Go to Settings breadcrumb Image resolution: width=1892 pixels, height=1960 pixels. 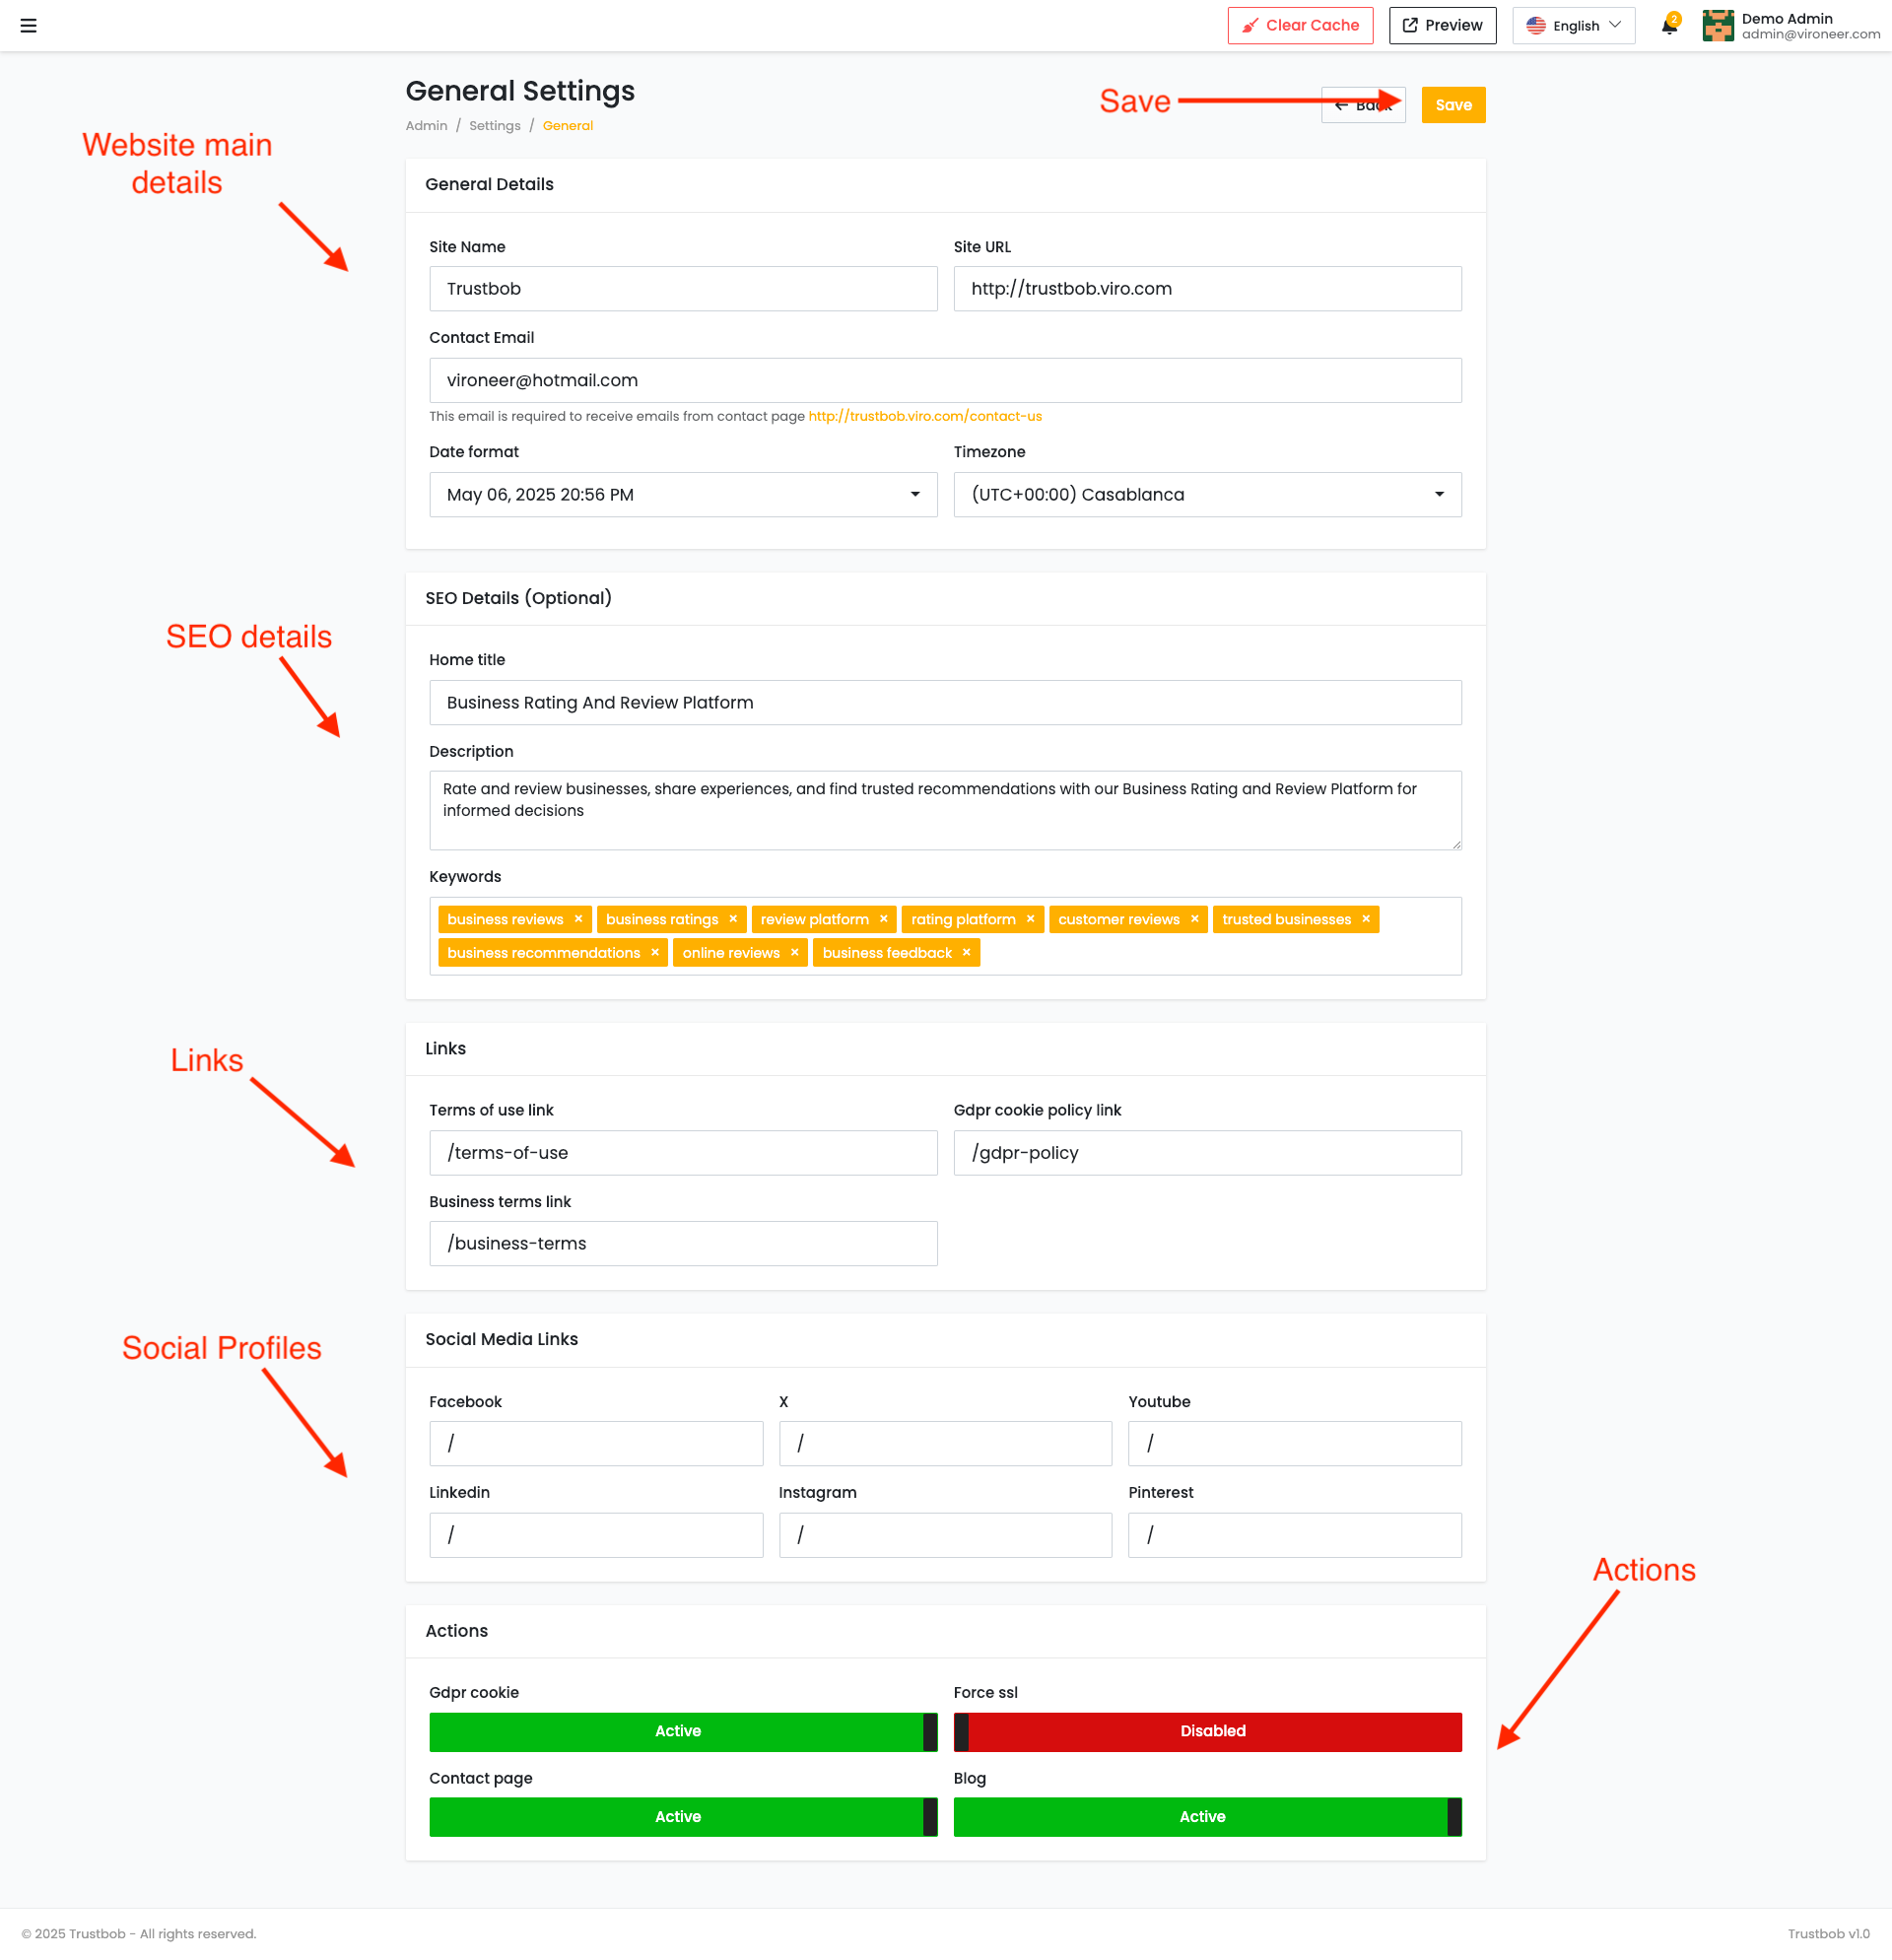(495, 126)
